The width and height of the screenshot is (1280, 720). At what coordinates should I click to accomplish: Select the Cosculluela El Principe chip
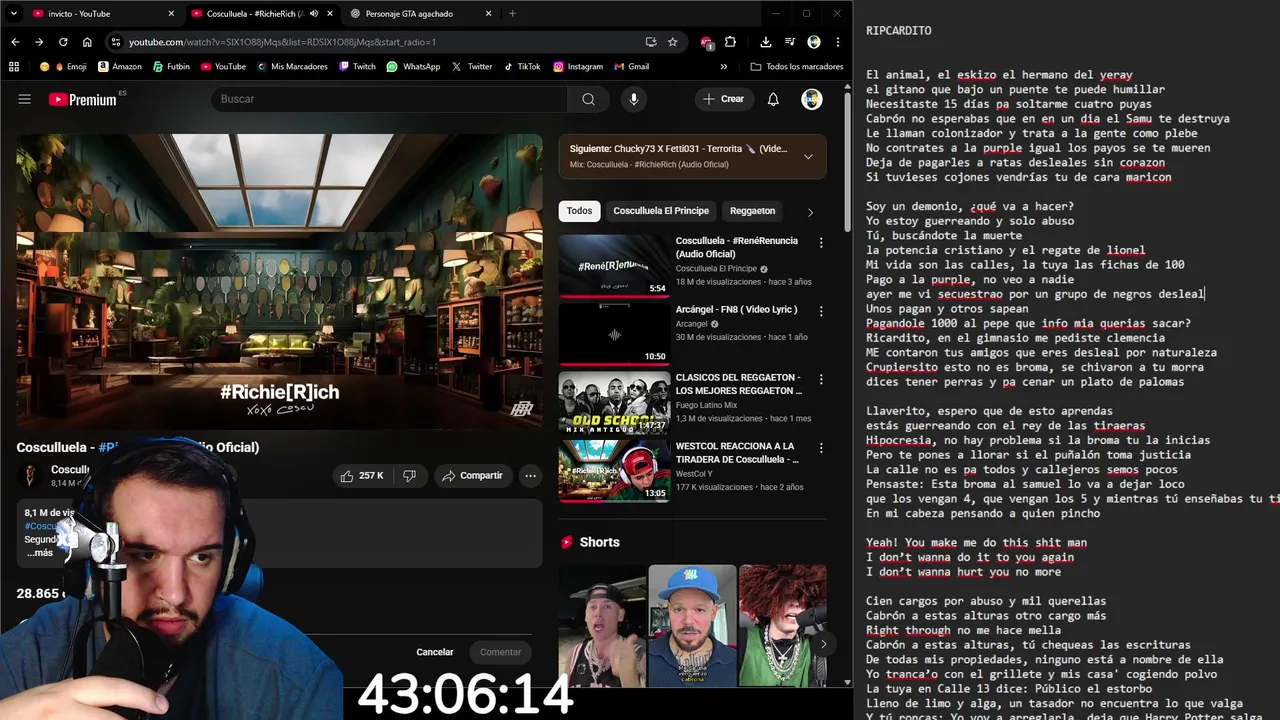[661, 211]
